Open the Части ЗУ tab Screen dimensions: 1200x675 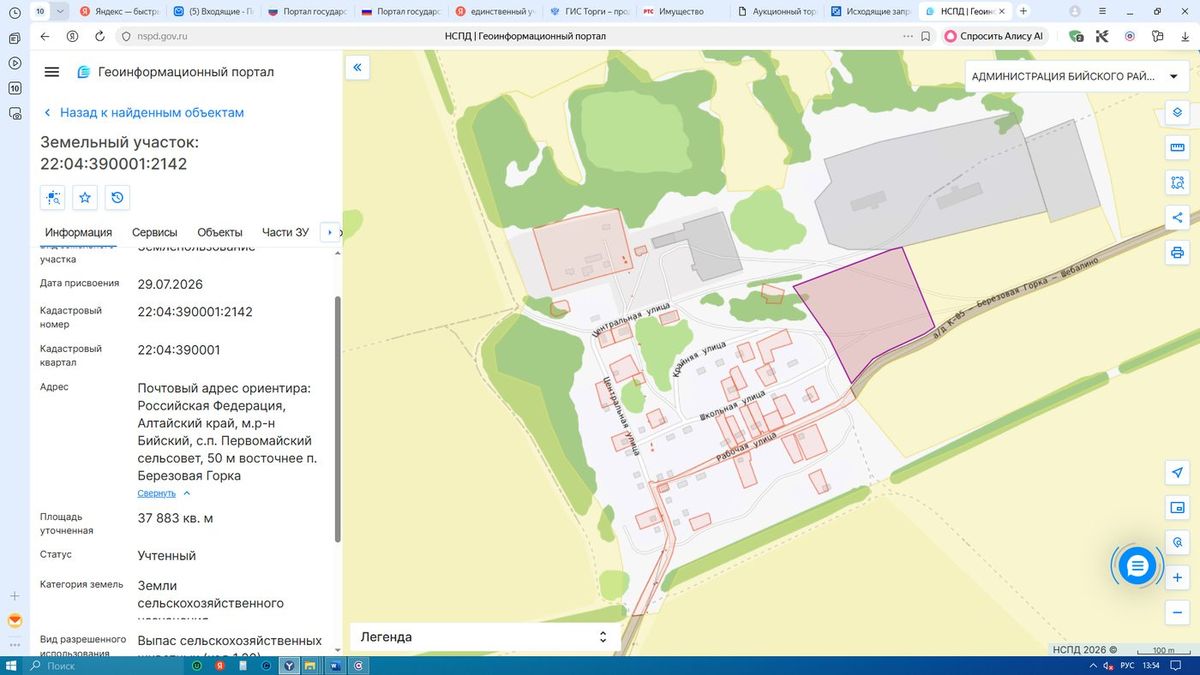285,232
